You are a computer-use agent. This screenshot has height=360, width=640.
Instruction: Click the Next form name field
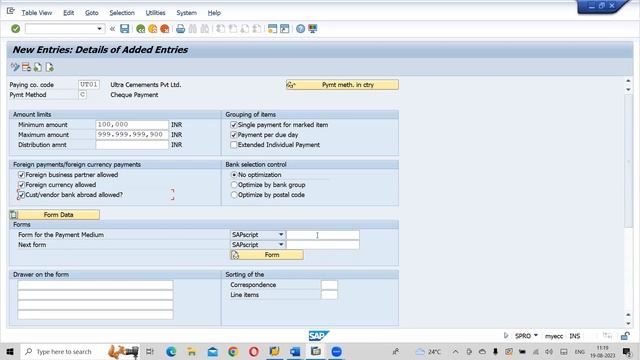click(322, 244)
